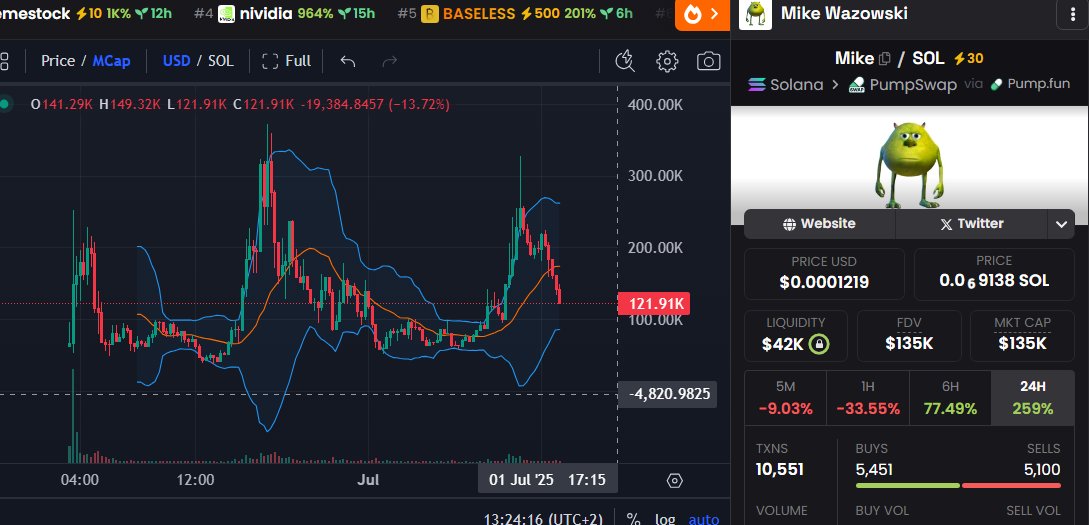Click the 121.91K current price label

point(654,303)
